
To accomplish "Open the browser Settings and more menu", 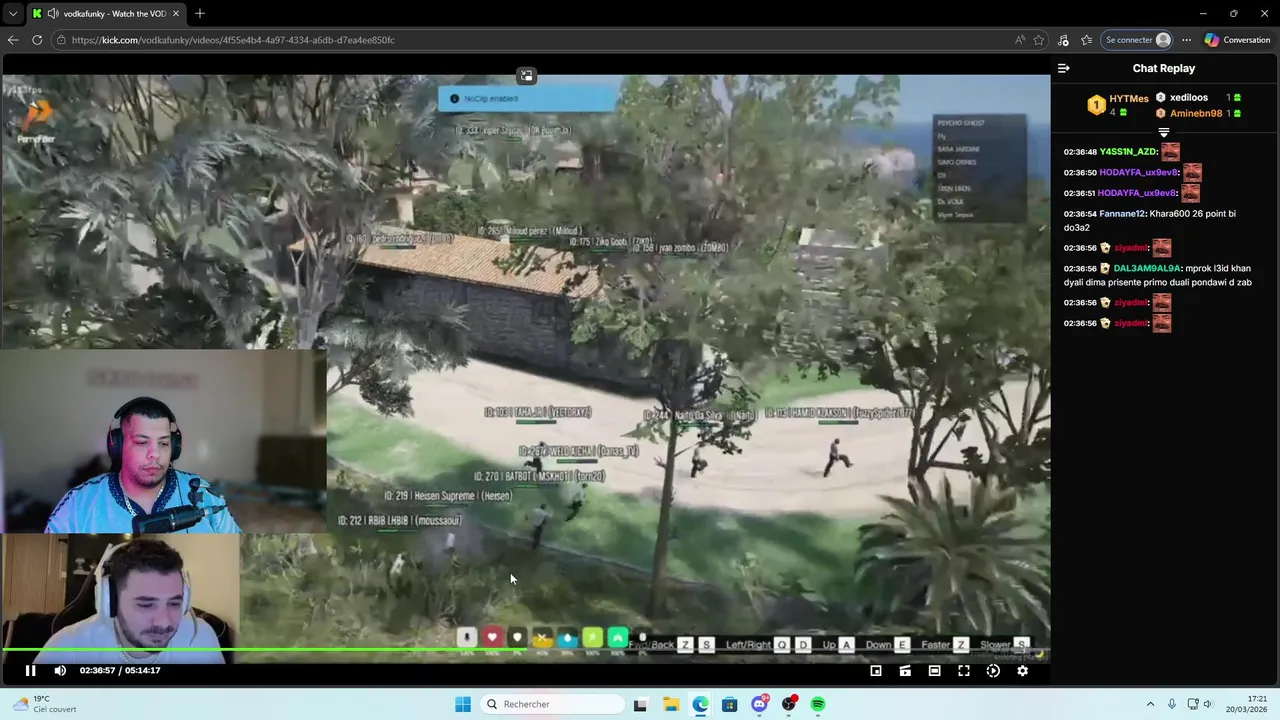I will 1186,40.
